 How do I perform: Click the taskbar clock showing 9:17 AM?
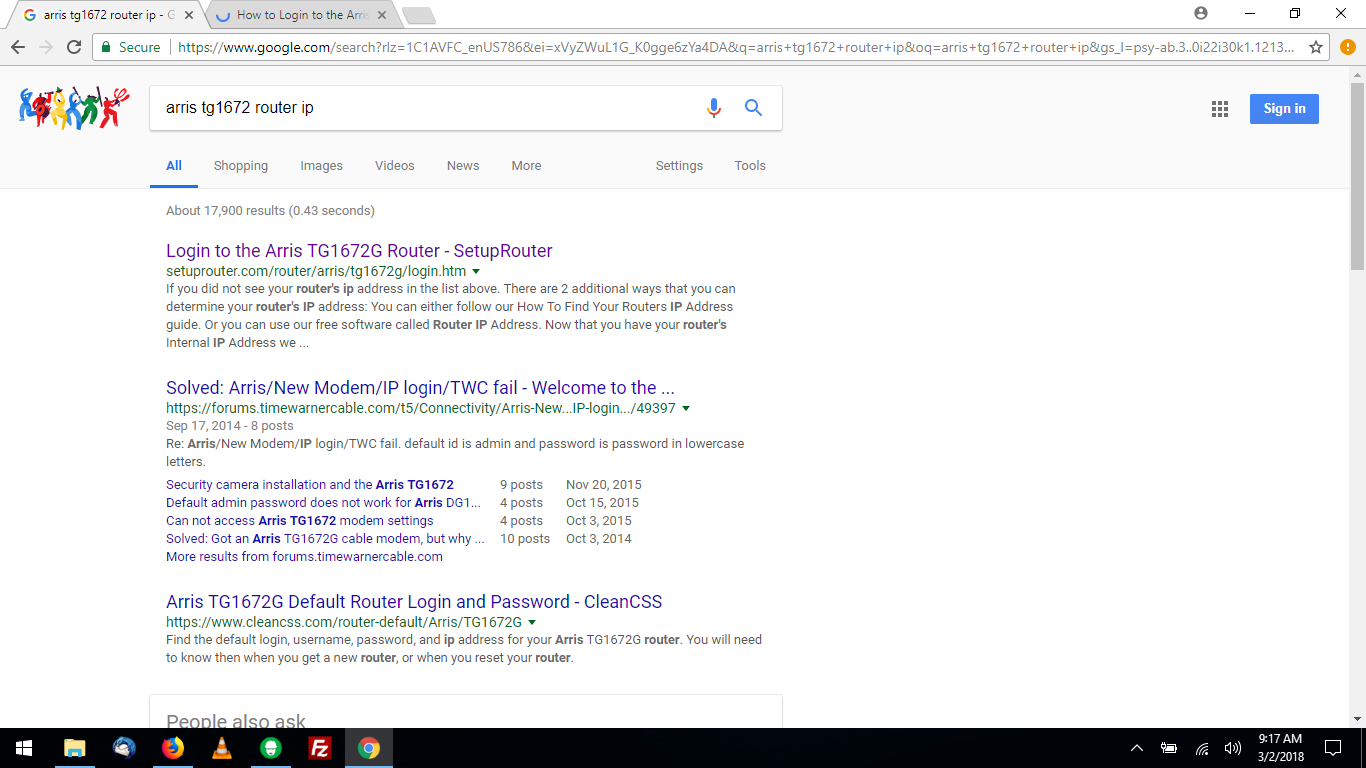pos(1280,748)
